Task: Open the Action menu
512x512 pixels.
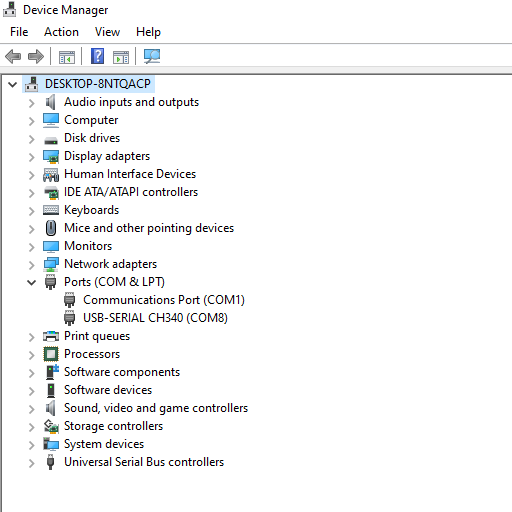Action: pos(61,32)
